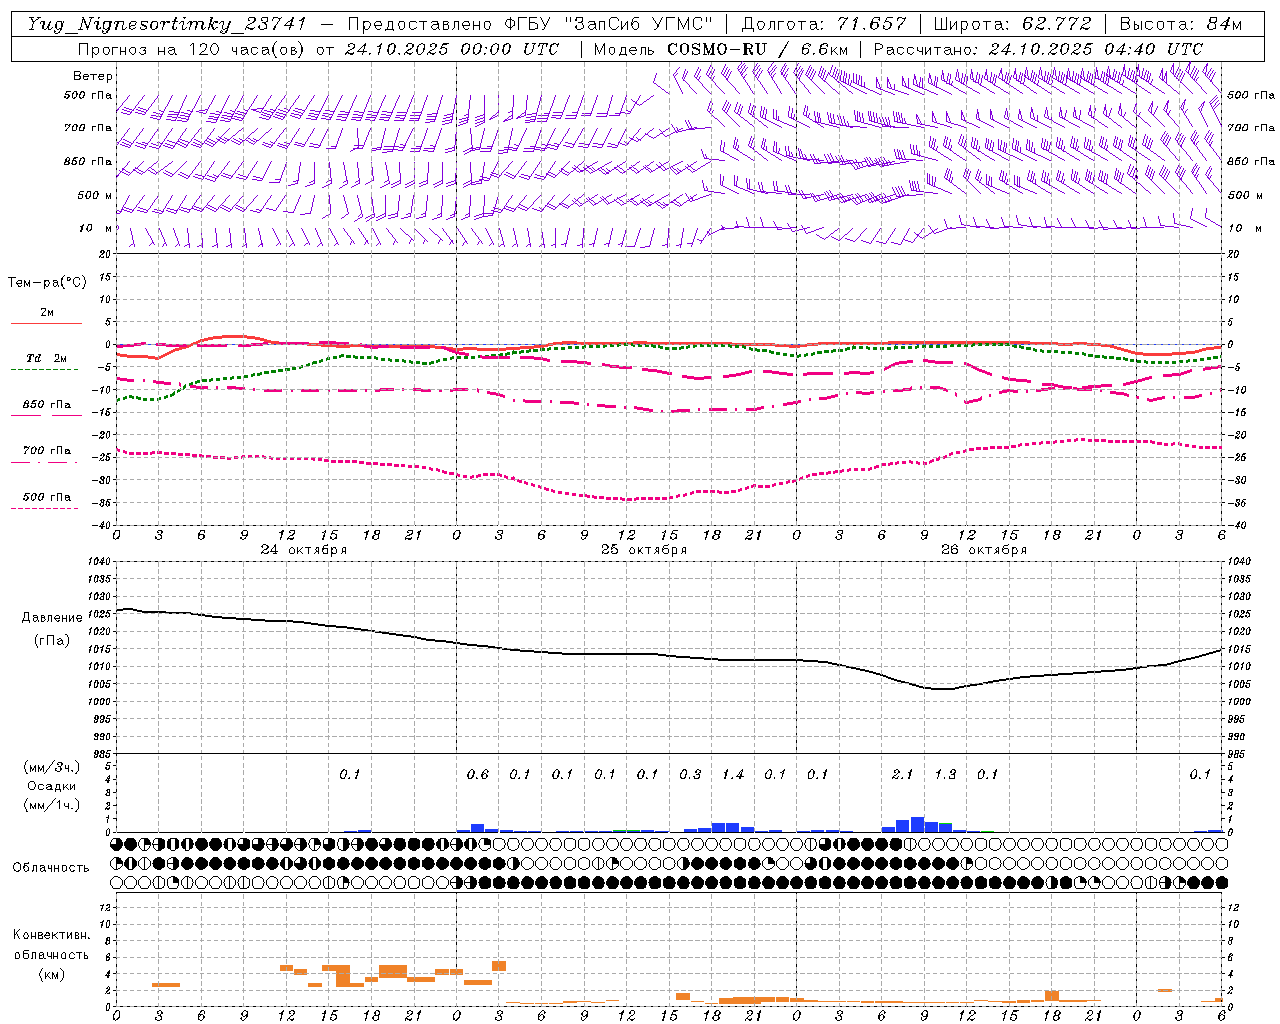Click 'Рассчитано: 24.10.2025 04:40 UTC' text
Viewport: 1280px width, 1024px height.
(1038, 49)
